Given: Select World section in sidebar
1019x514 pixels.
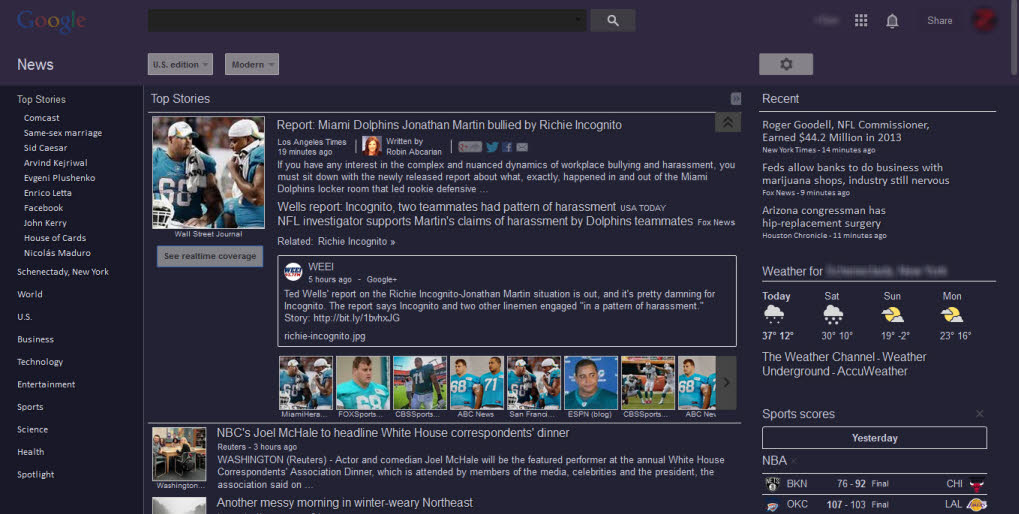Looking at the screenshot, I should [30, 294].
